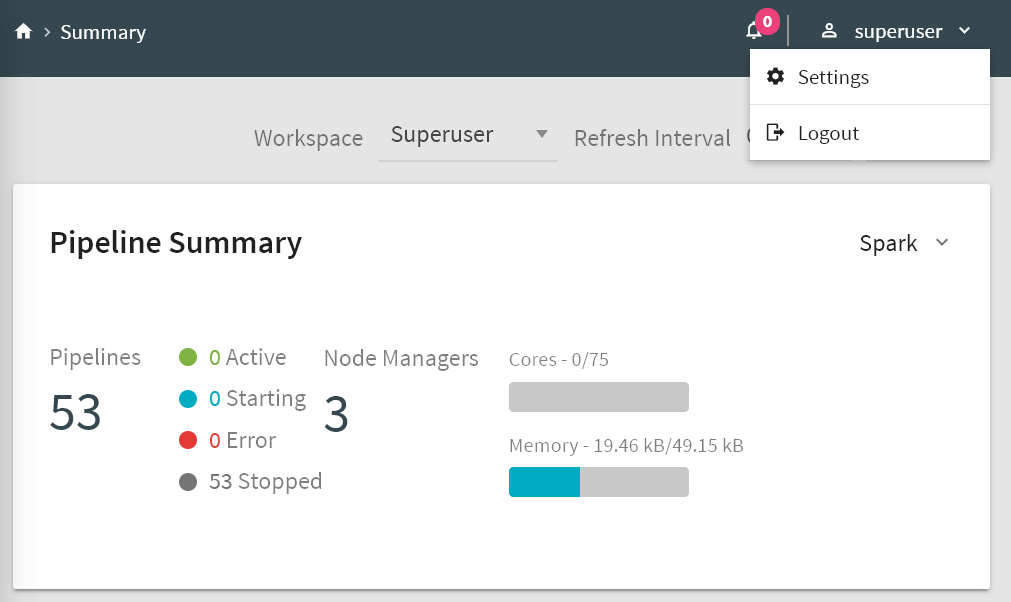Image resolution: width=1011 pixels, height=602 pixels.
Task: Click the total Pipelines count 53
Action: 76,412
